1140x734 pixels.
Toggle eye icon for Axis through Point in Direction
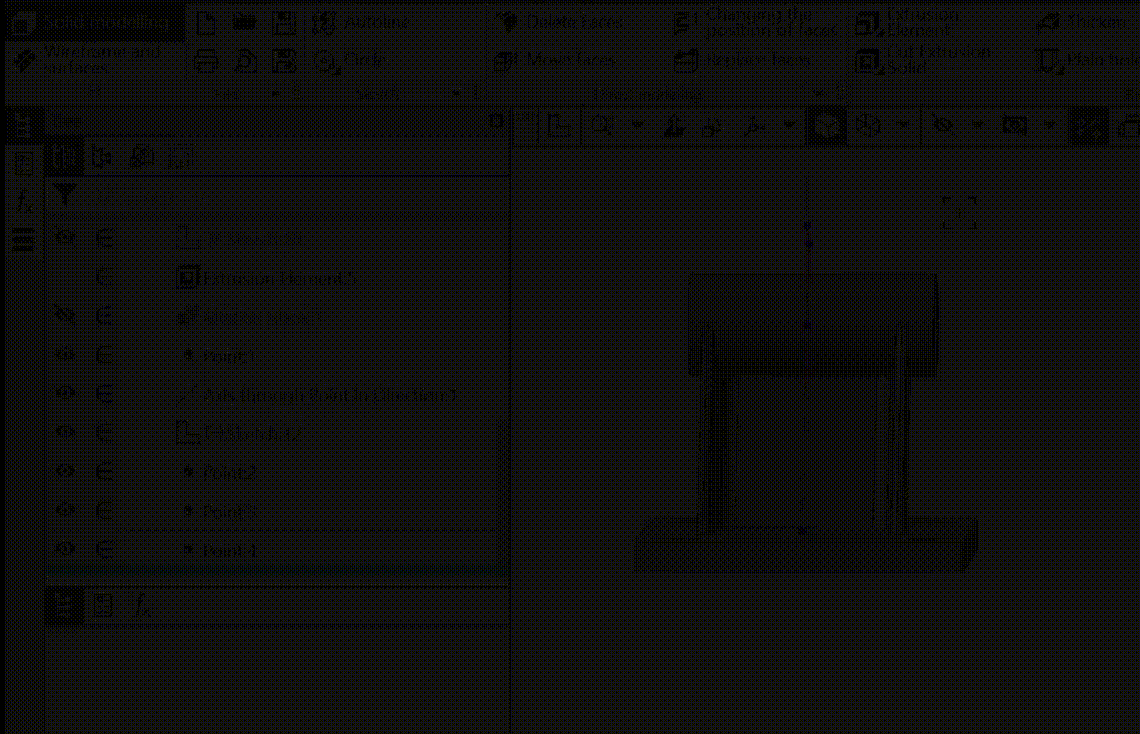pos(66,393)
